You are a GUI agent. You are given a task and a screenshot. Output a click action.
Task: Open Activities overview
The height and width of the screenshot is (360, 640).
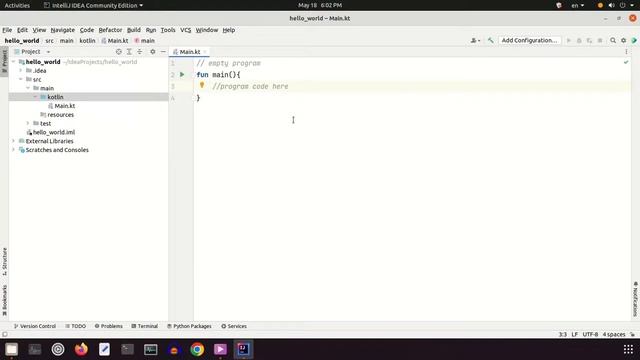tap(17, 5)
